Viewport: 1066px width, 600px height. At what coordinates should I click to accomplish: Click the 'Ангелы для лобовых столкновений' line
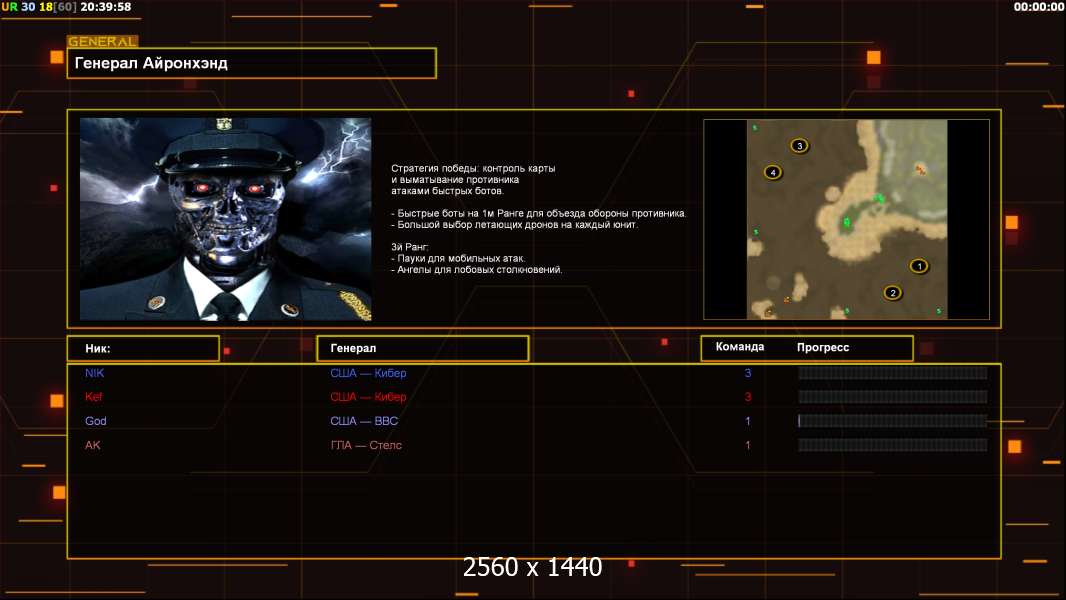pyautogui.click(x=477, y=270)
